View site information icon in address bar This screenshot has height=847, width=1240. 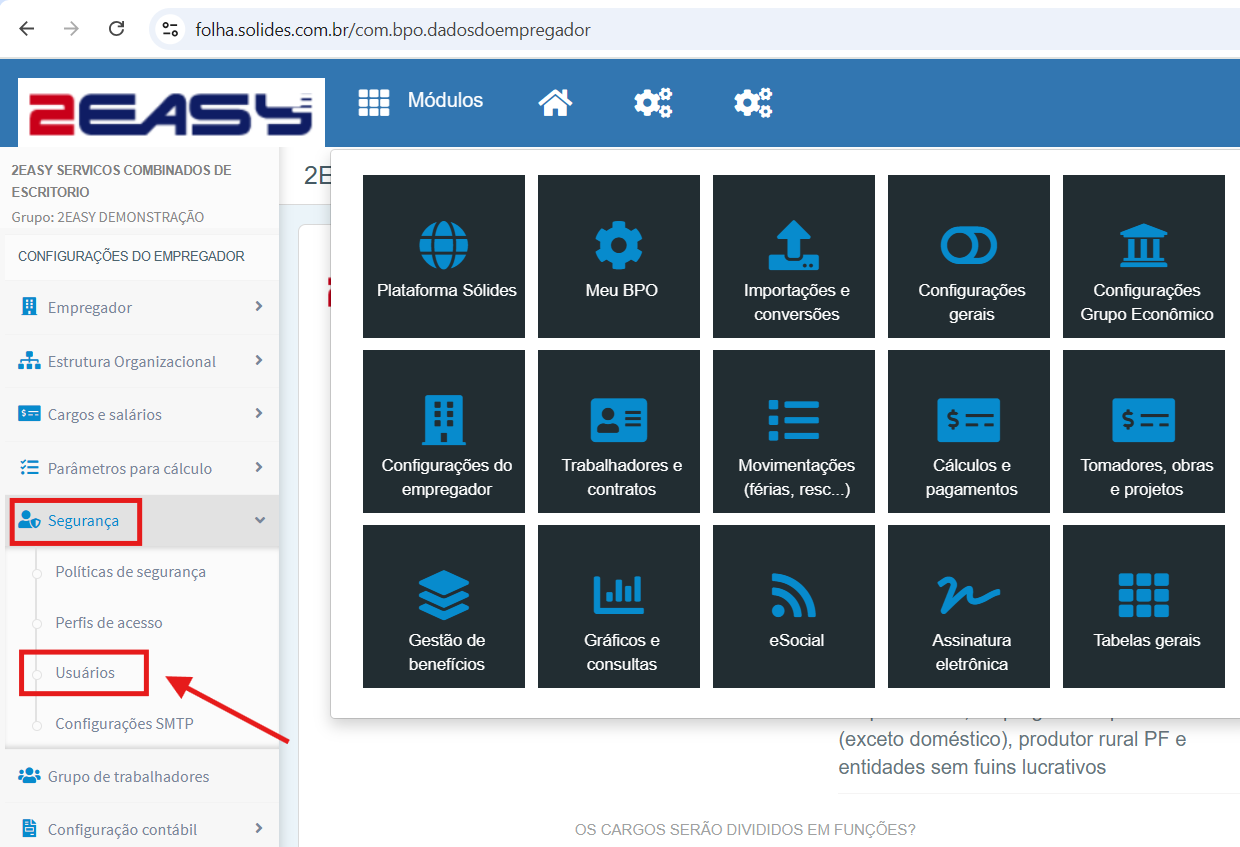(170, 30)
